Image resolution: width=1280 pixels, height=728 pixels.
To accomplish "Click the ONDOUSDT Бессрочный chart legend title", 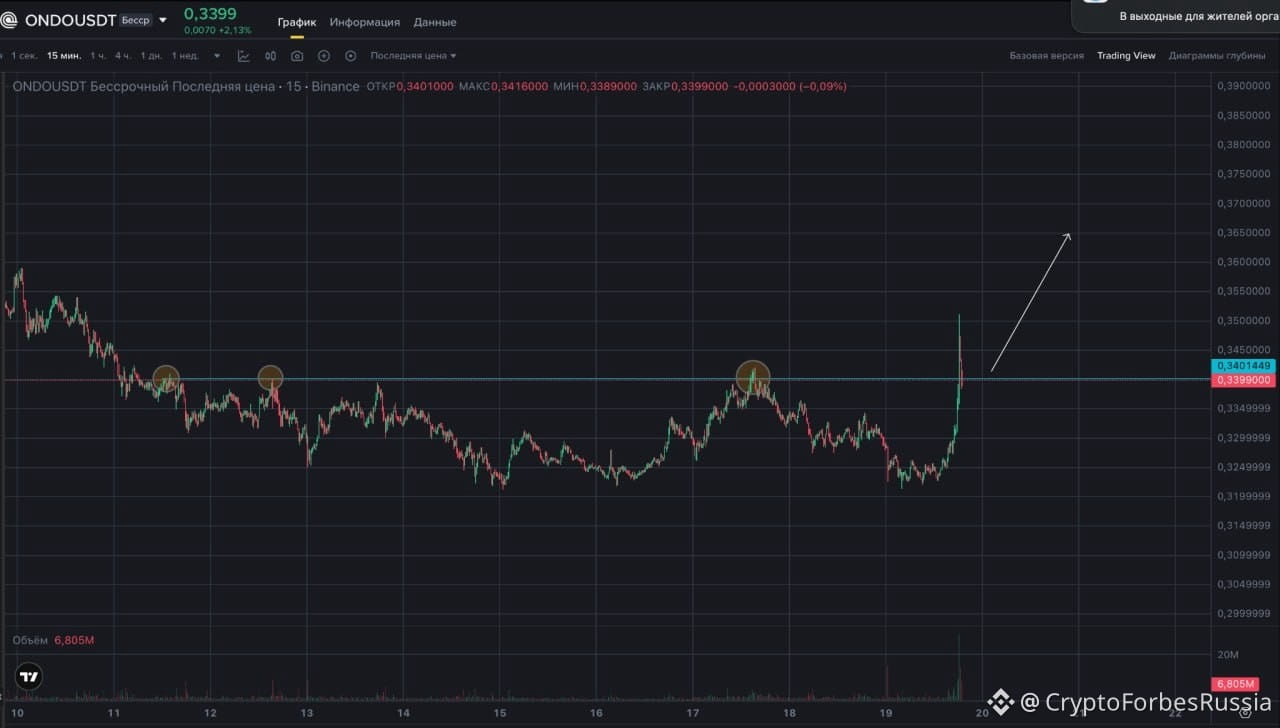I will coord(186,87).
